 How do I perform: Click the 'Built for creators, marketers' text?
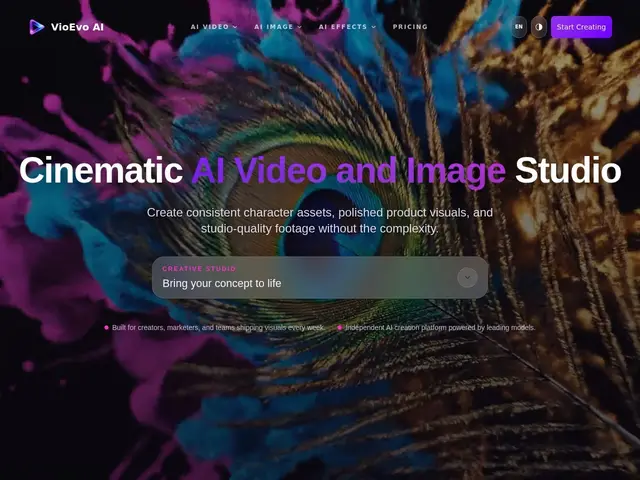point(218,327)
